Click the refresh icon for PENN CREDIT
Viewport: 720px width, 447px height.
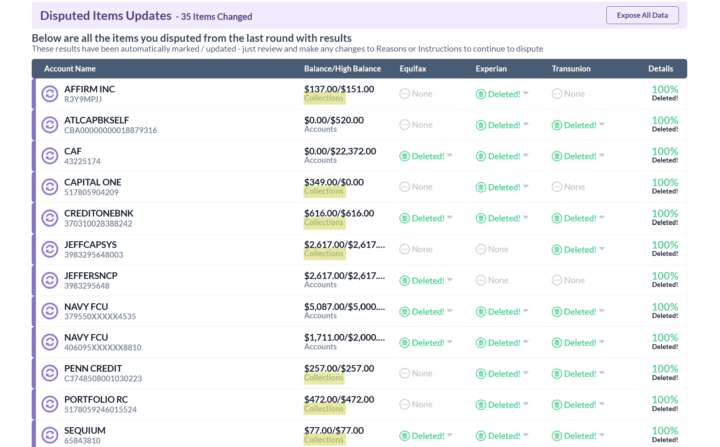50,373
